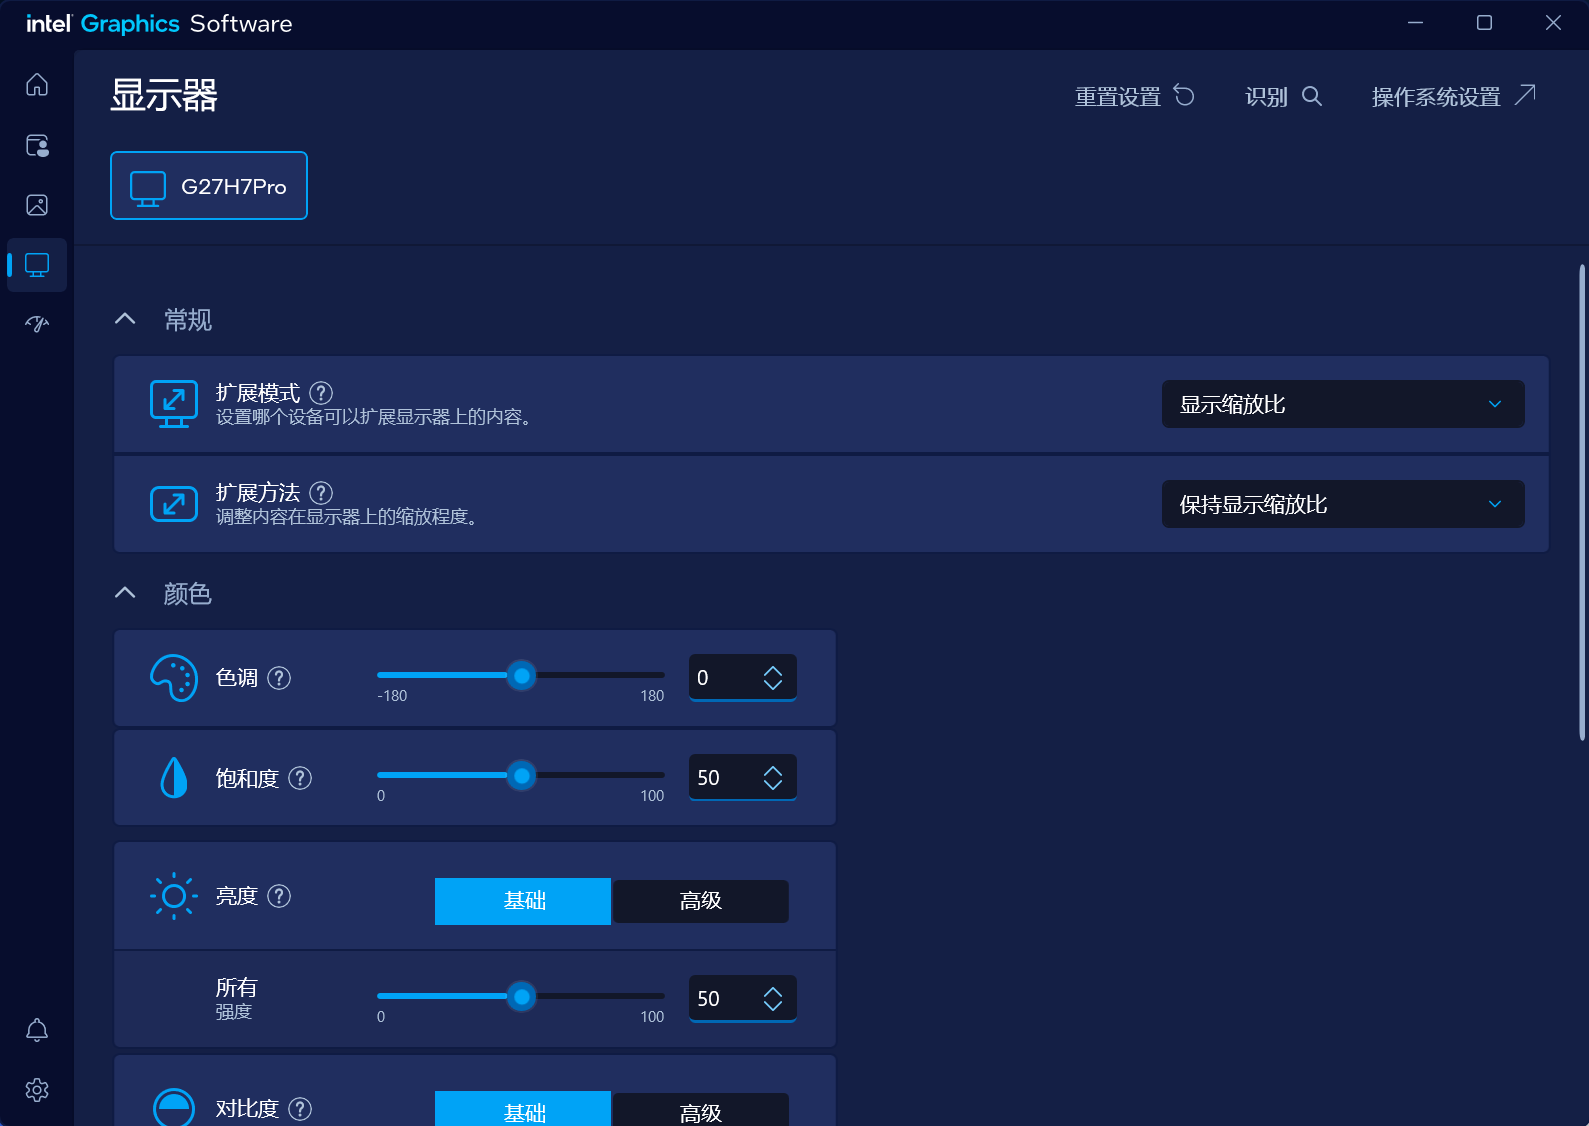Click the 对比度 half-circle icon
Screen dimensions: 1589x1126
(x=174, y=1107)
